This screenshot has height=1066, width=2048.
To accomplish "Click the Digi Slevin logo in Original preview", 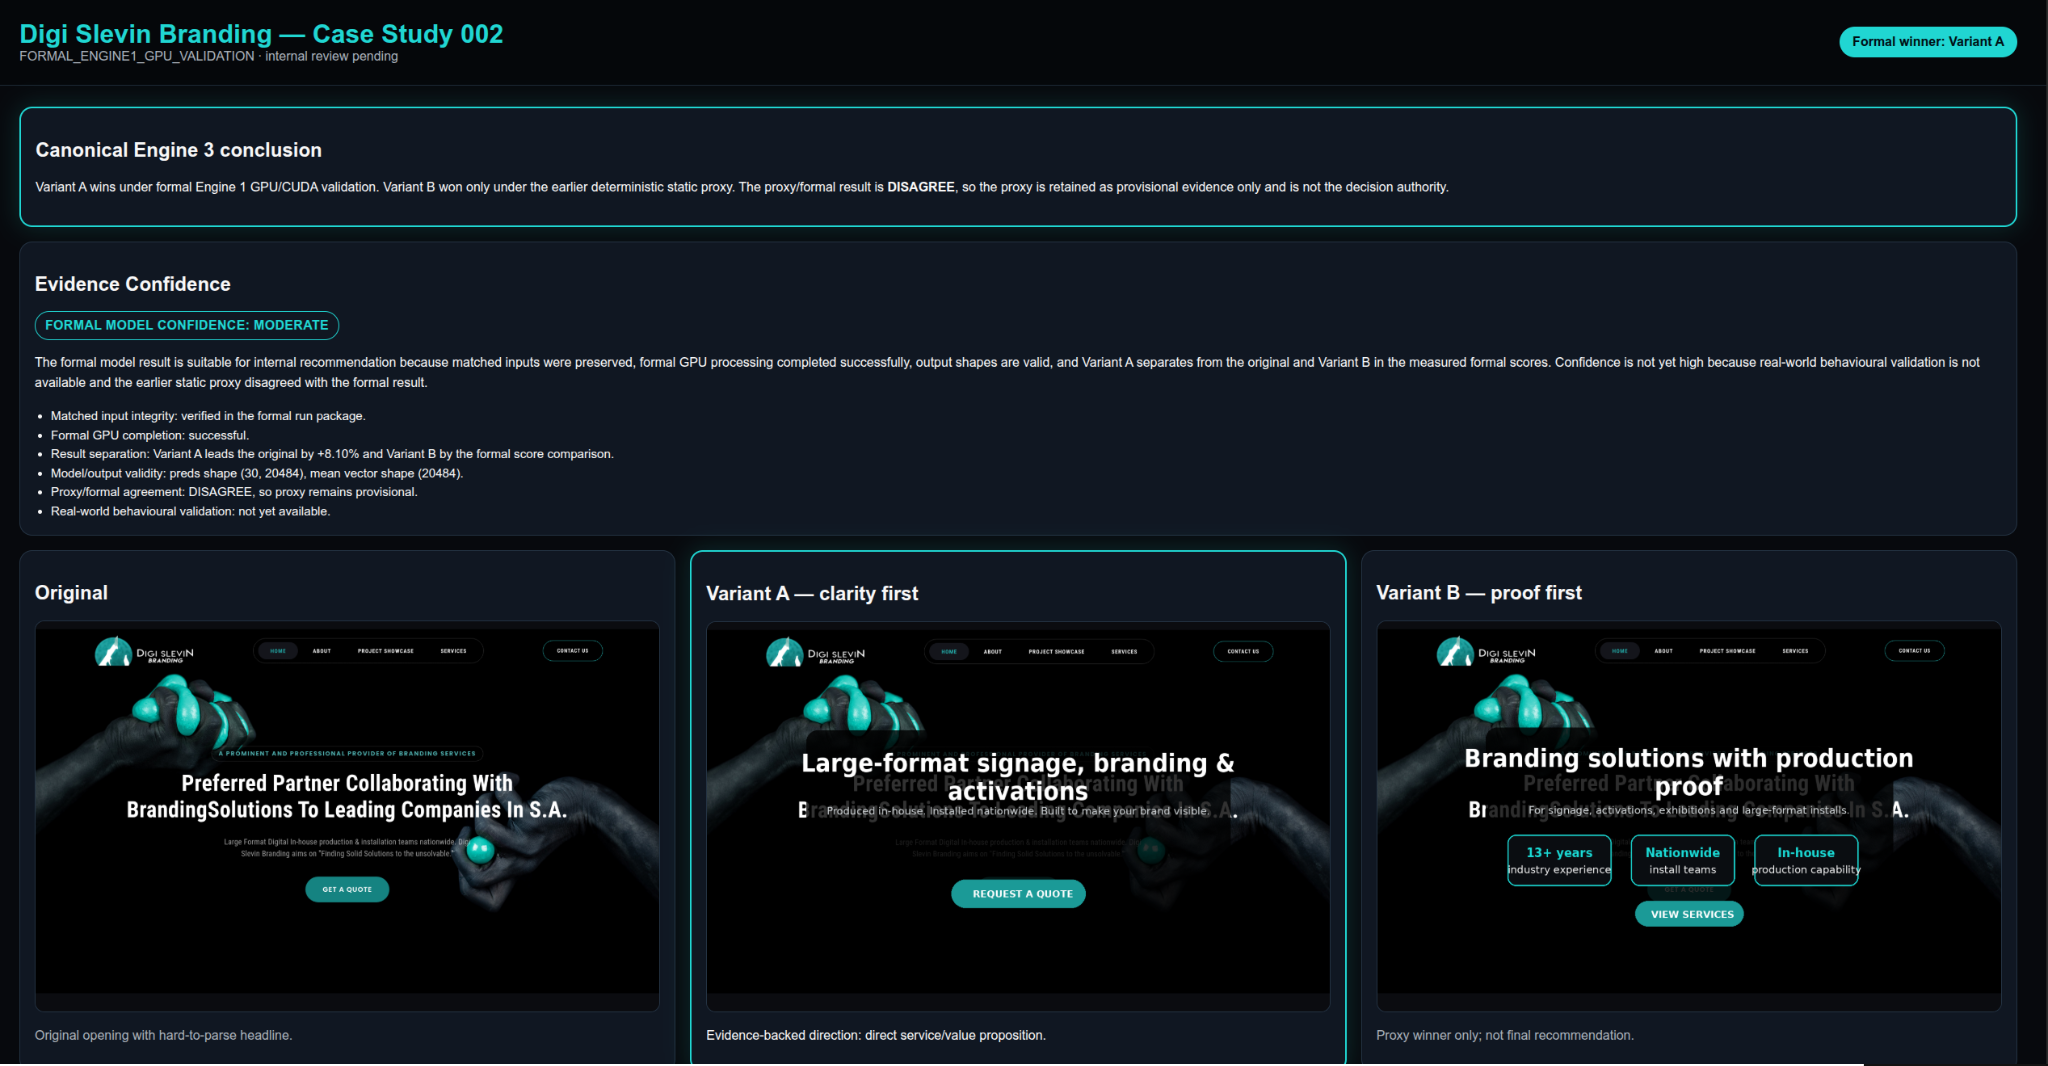I will [144, 652].
